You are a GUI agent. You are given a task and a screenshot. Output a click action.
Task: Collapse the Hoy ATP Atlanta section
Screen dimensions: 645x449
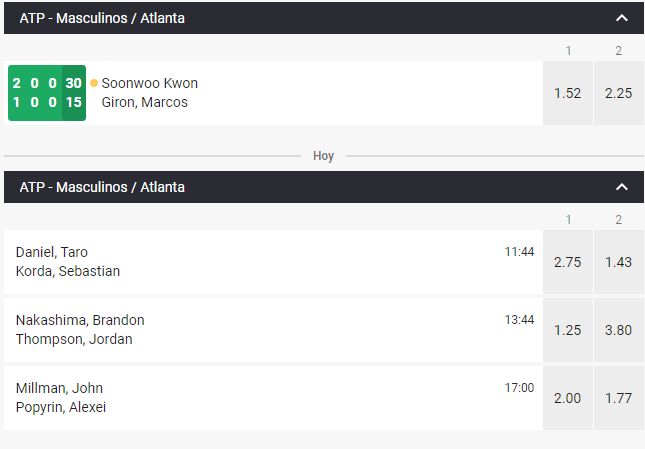tap(621, 187)
